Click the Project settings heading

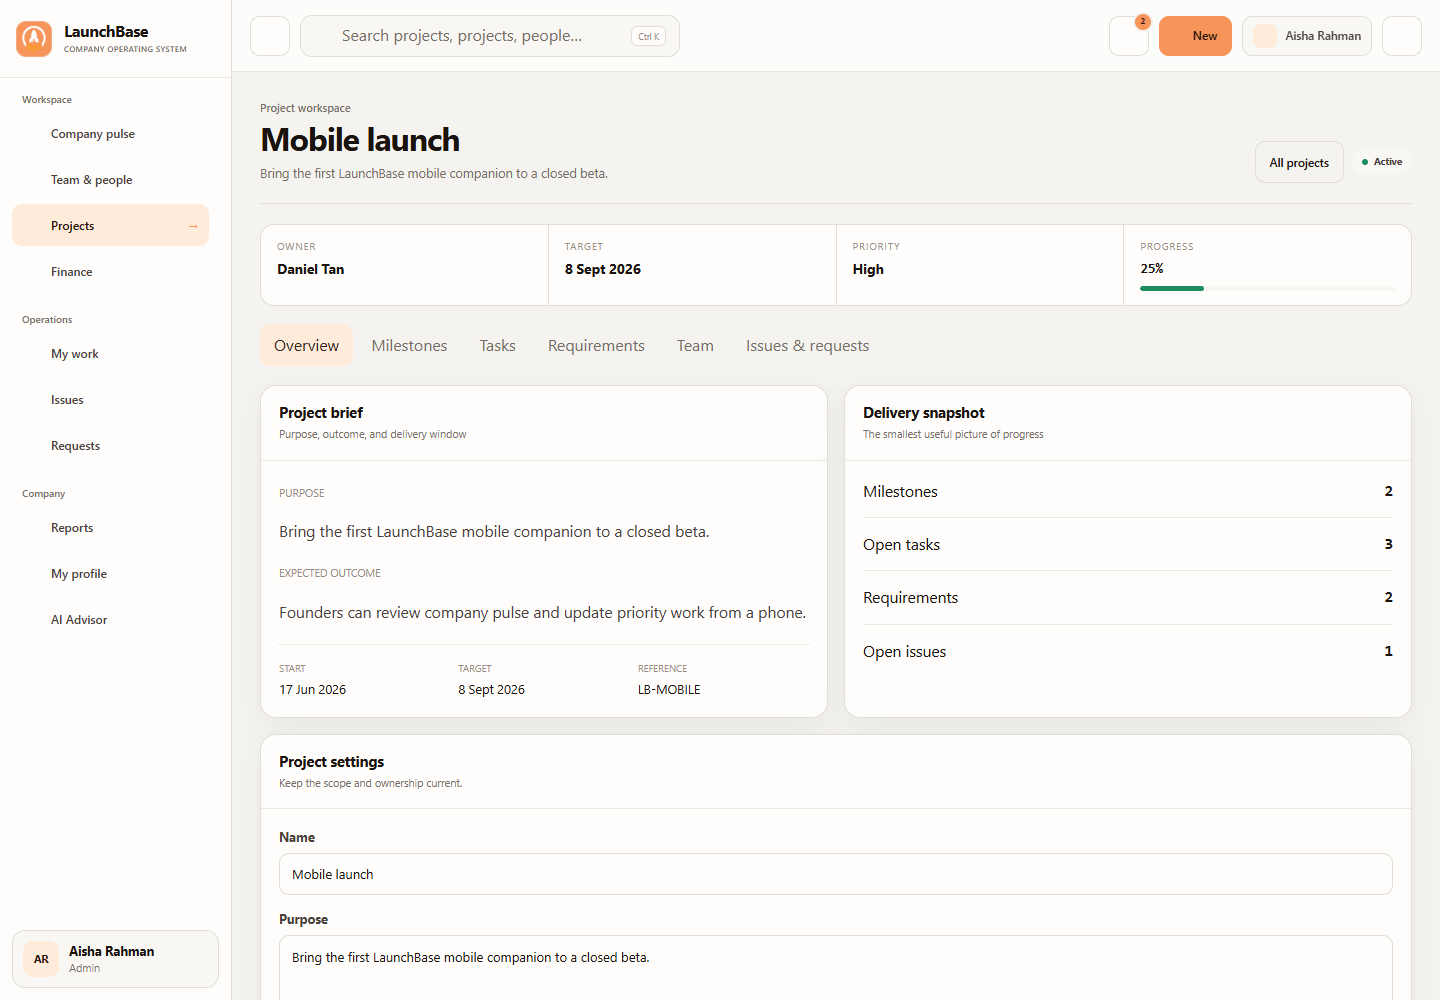[331, 762]
